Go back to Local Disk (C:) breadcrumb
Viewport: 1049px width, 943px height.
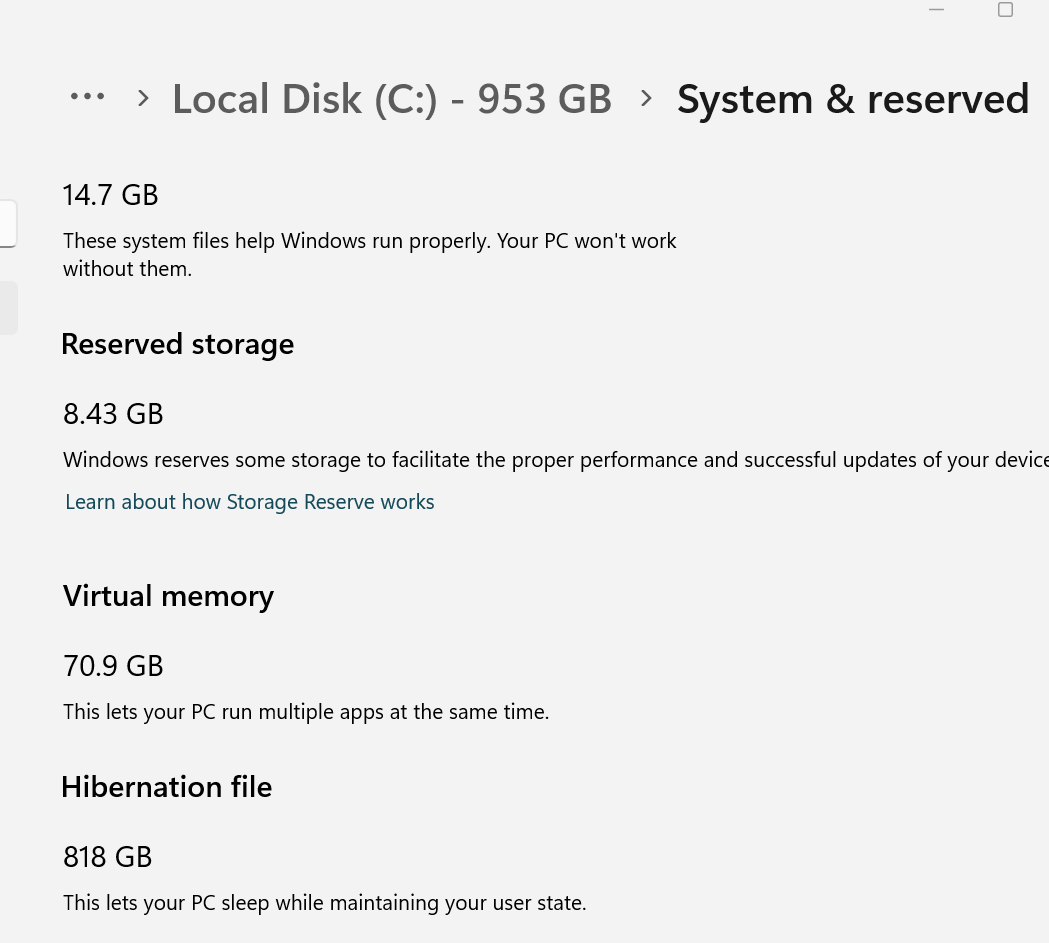(x=391, y=99)
